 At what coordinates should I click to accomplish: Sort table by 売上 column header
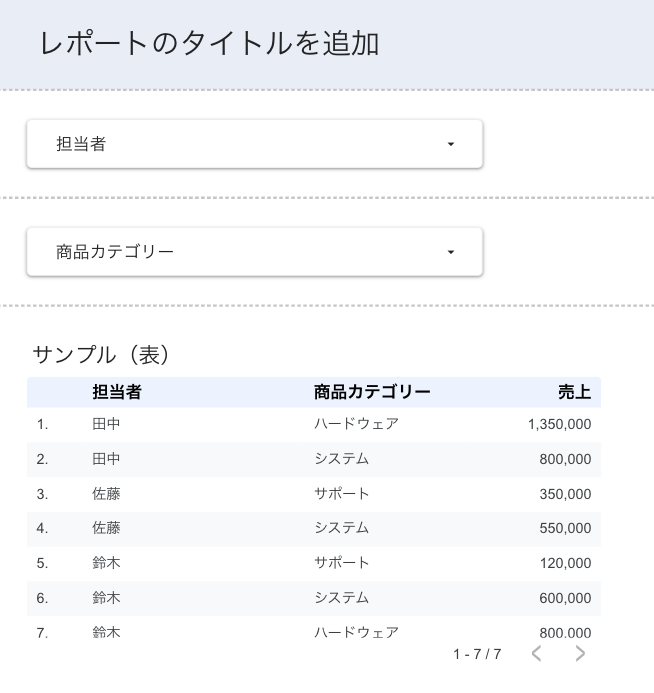click(x=574, y=392)
